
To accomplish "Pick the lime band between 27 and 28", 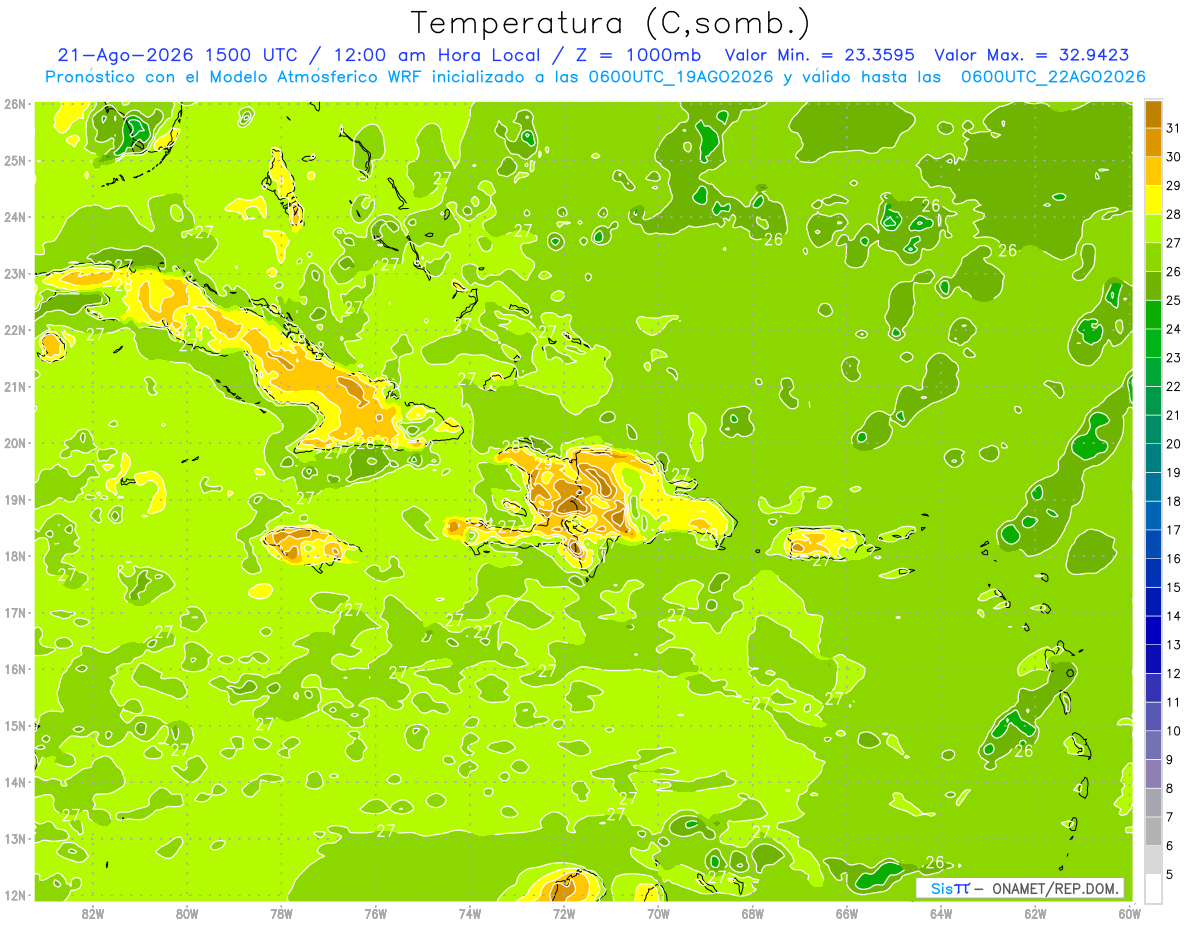I will [x=1153, y=228].
